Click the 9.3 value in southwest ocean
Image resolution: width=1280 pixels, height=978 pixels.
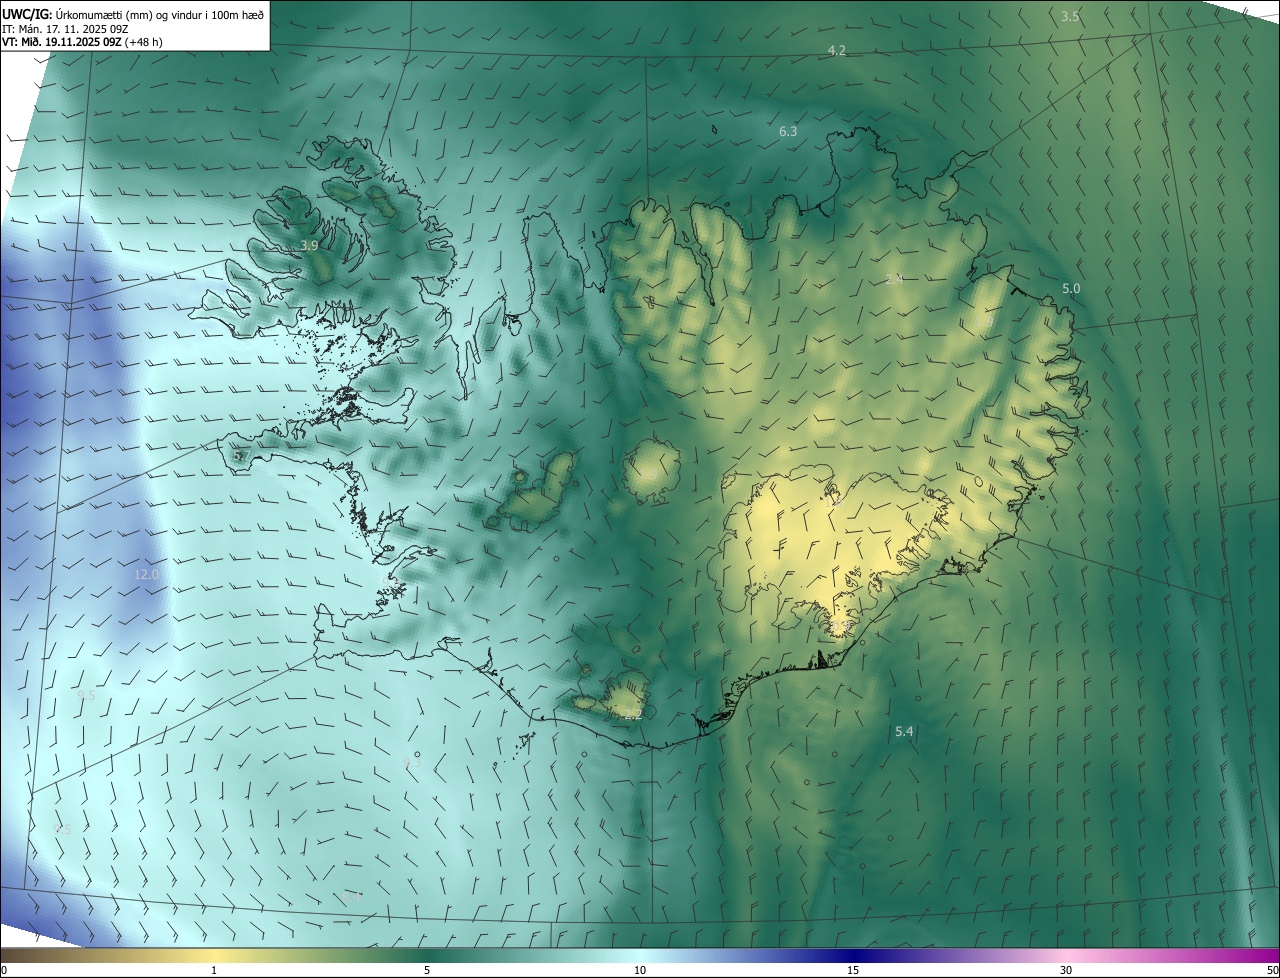point(412,764)
